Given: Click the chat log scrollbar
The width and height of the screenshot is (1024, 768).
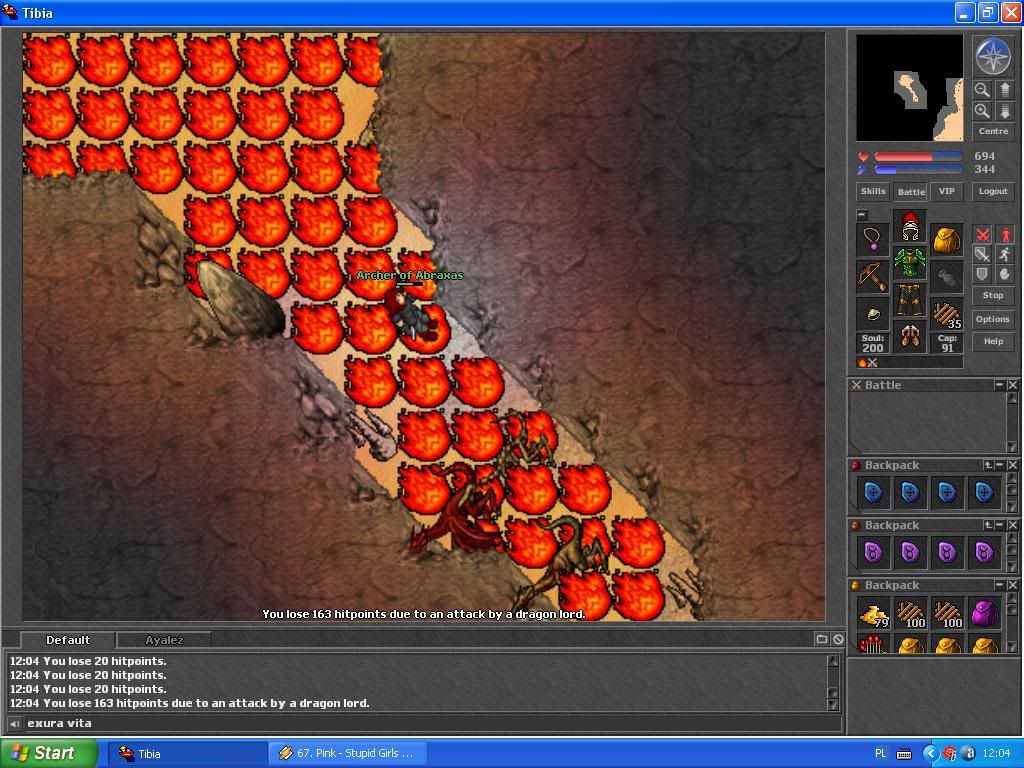Looking at the screenshot, I should click(833, 682).
